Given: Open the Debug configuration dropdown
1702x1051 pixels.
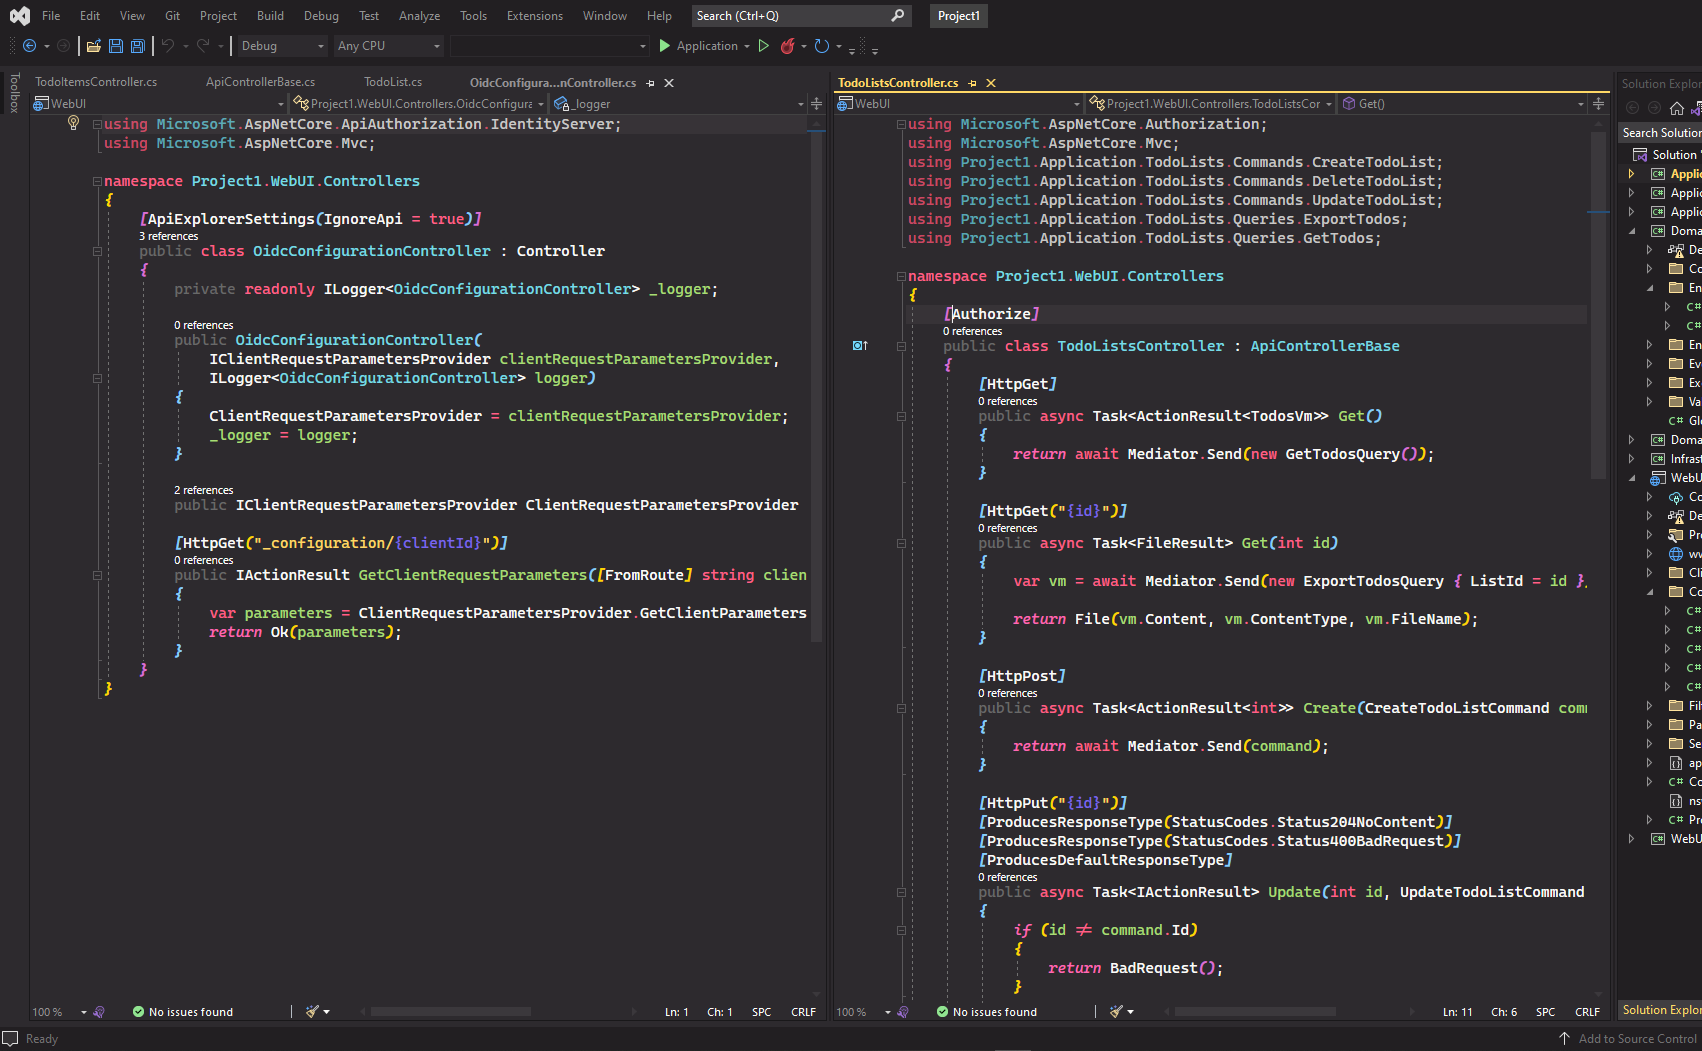Looking at the screenshot, I should coord(281,46).
